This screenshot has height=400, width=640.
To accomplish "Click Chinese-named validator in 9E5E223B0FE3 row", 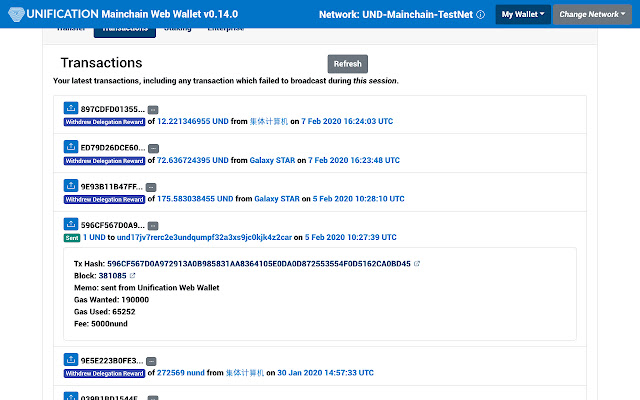I will point(245,373).
